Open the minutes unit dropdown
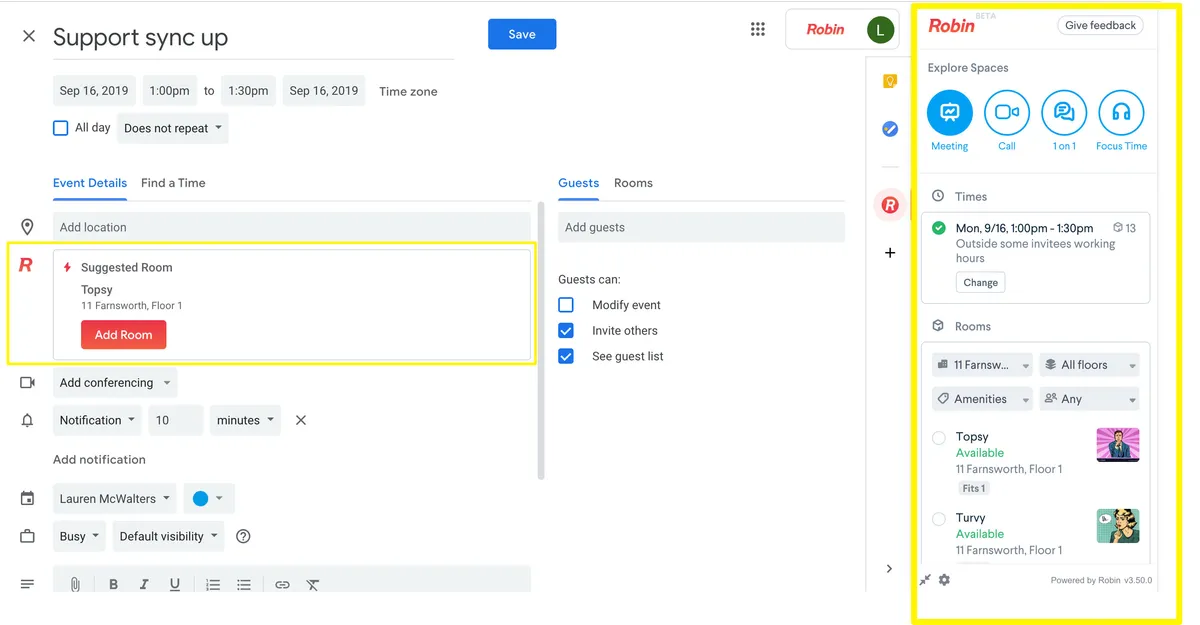 [245, 420]
